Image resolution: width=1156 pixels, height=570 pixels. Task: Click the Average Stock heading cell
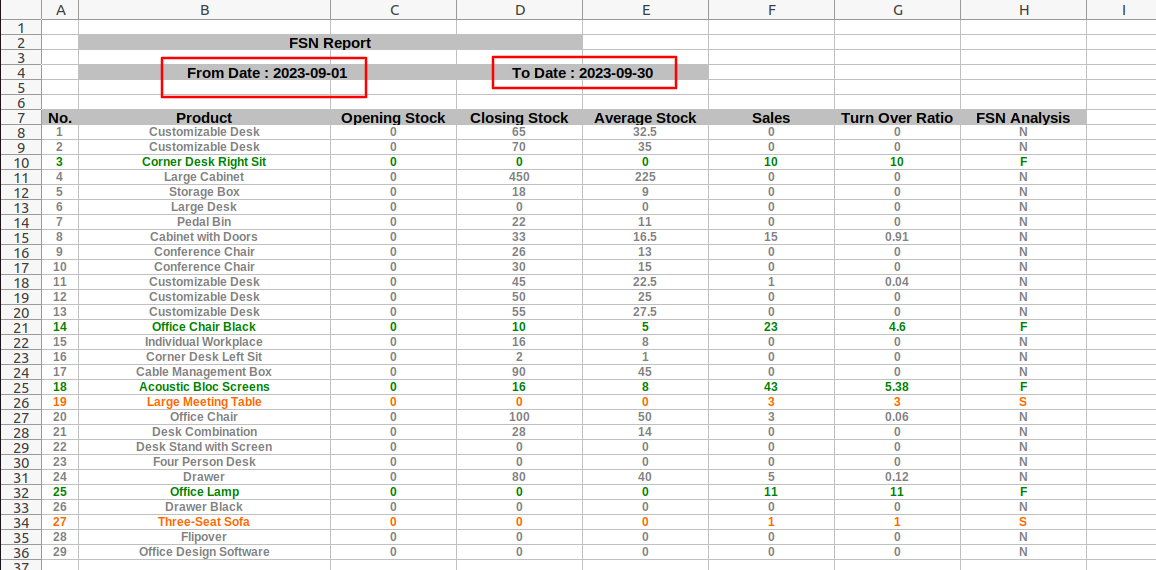pos(646,117)
